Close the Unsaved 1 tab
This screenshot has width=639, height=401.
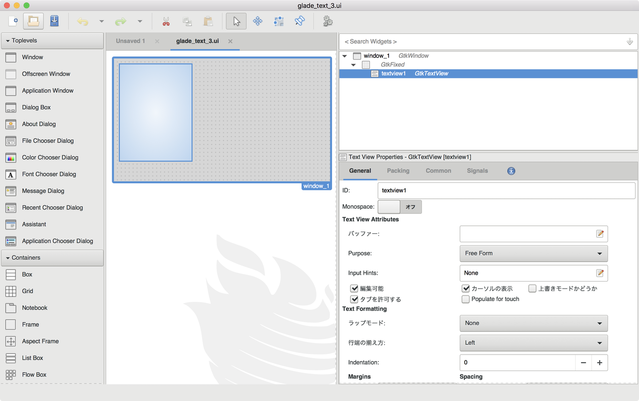[x=157, y=41]
